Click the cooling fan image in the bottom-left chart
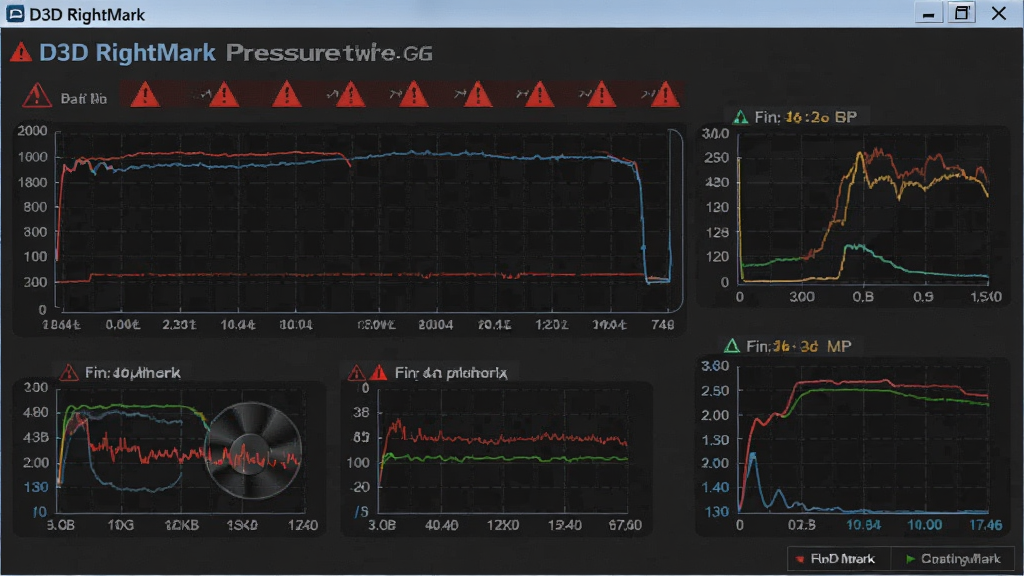This screenshot has width=1024, height=576. 253,451
